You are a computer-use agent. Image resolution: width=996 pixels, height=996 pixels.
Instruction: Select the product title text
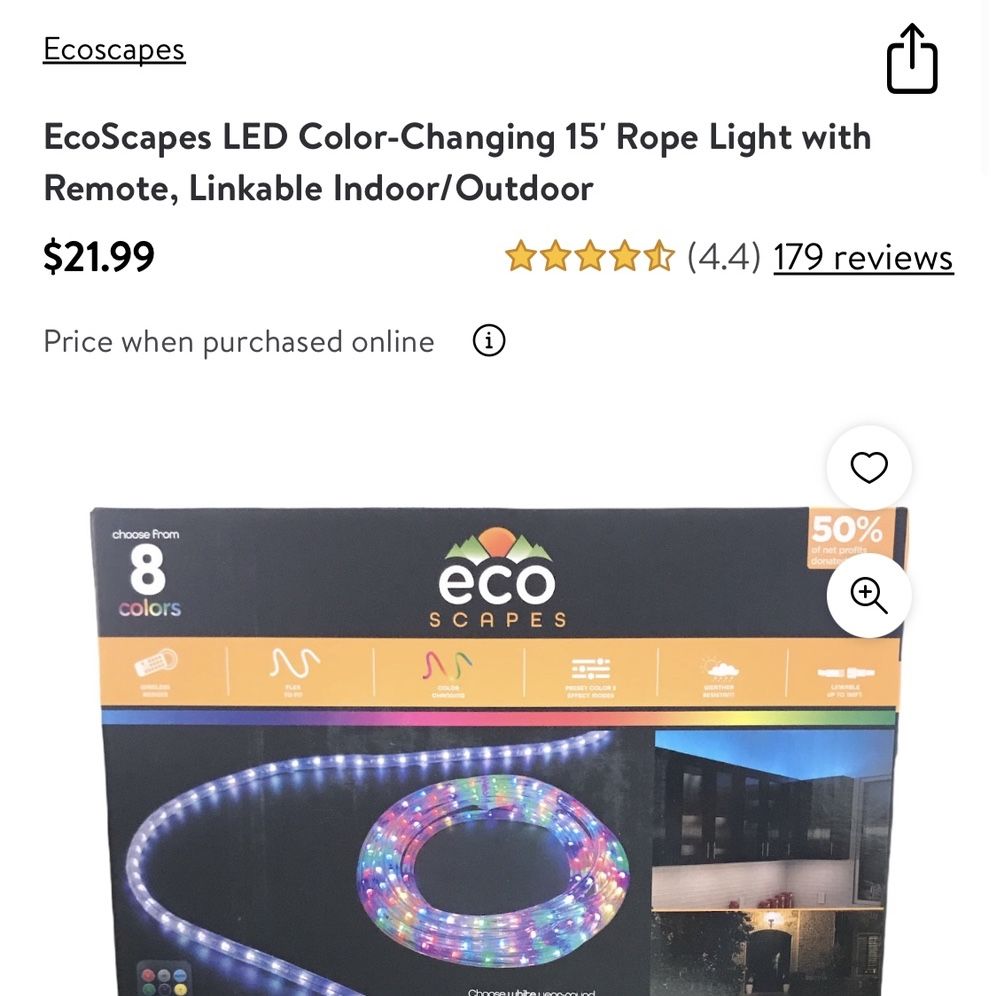pos(457,163)
